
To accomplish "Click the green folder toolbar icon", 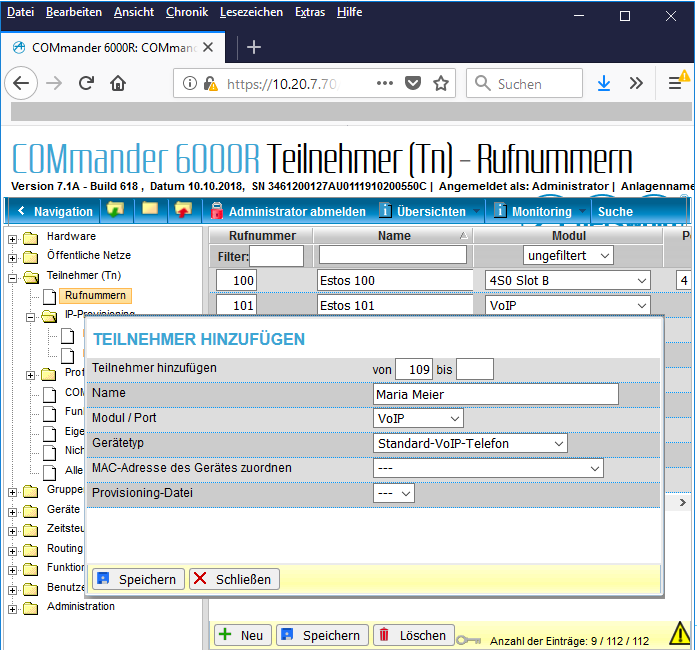I will (116, 210).
